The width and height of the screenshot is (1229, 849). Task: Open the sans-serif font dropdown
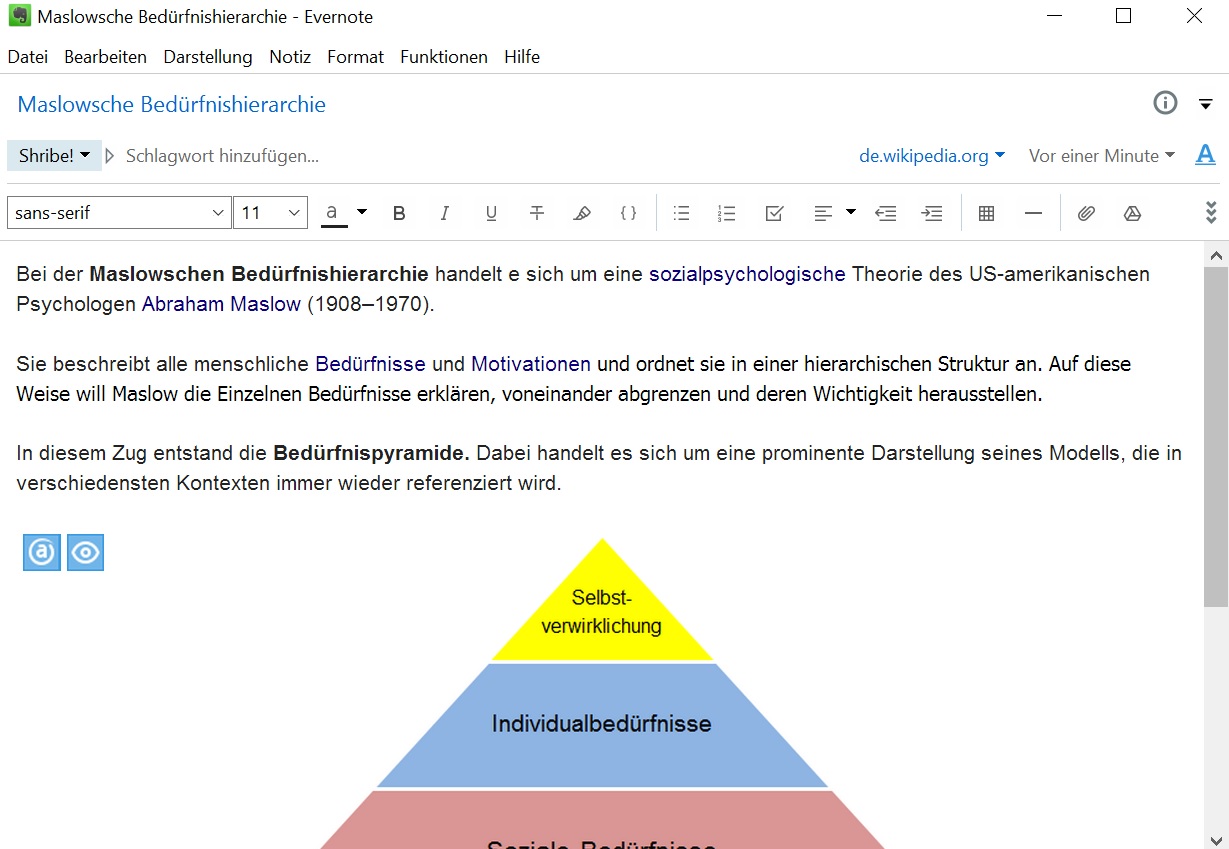(x=119, y=213)
